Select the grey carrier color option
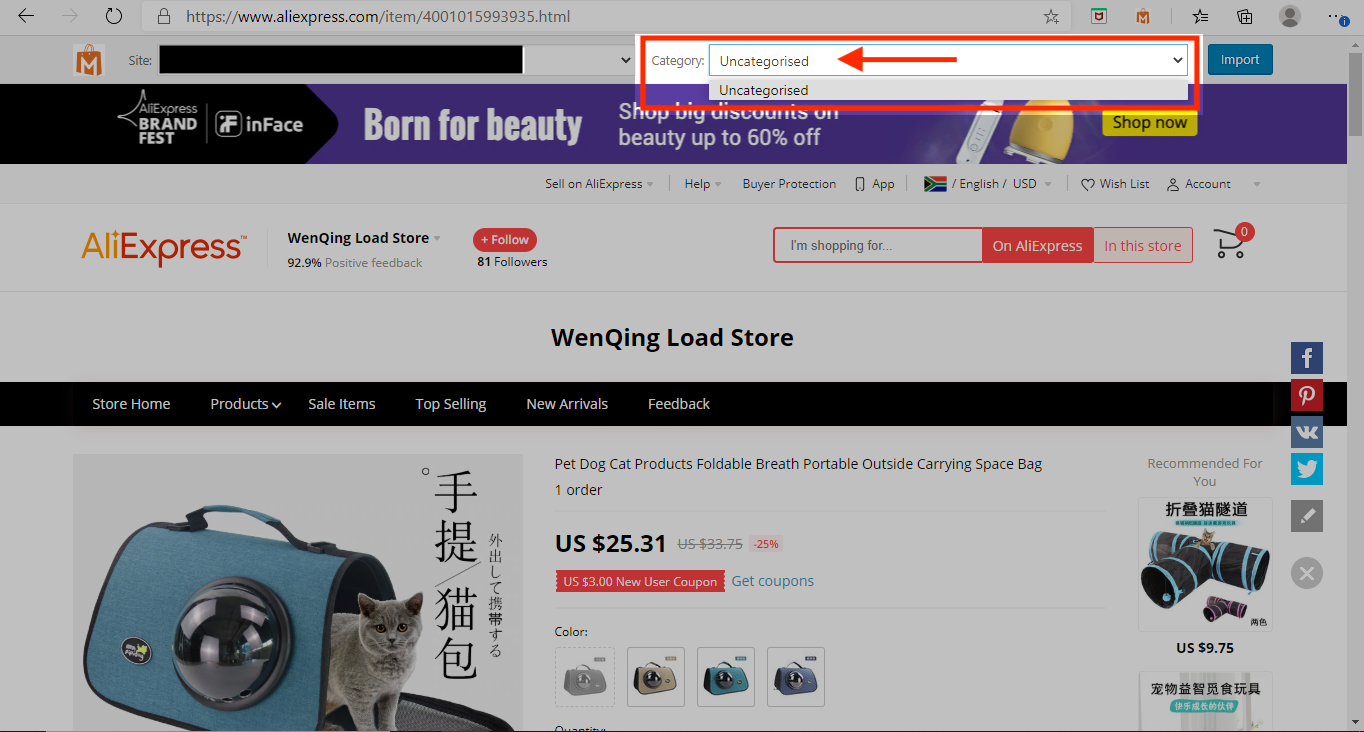 coord(585,677)
